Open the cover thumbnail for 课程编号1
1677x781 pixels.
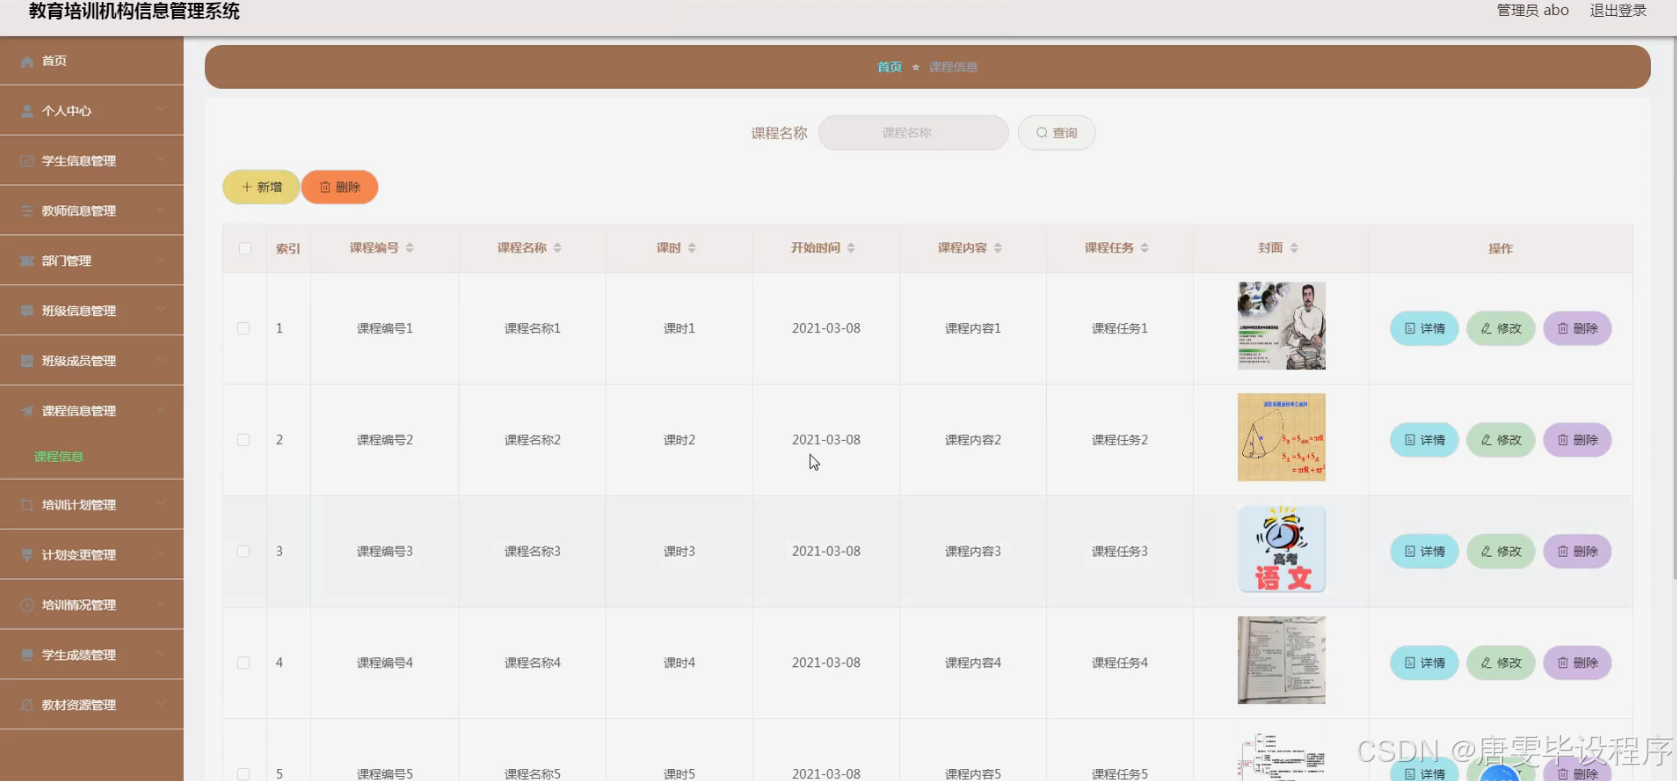pyautogui.click(x=1281, y=326)
